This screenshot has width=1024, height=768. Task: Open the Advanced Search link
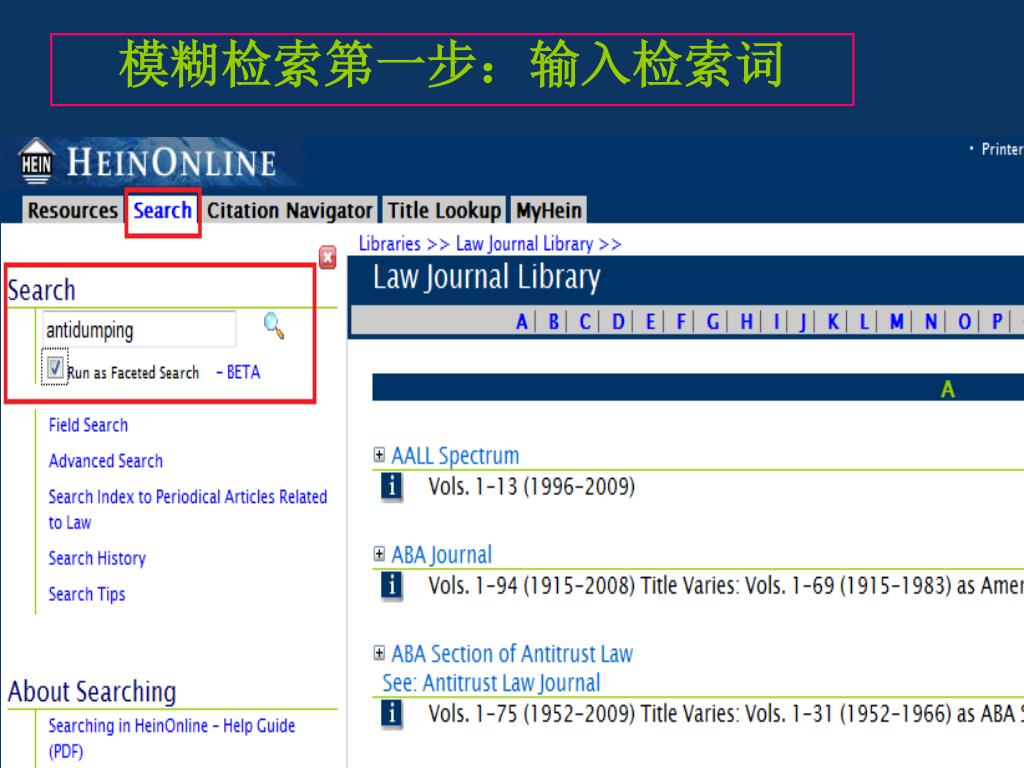click(106, 461)
